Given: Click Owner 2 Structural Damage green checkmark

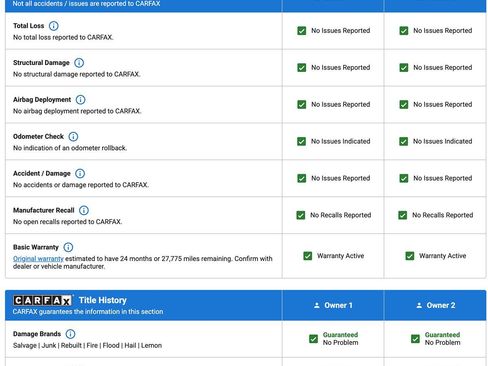Looking at the screenshot, I should 404,68.
